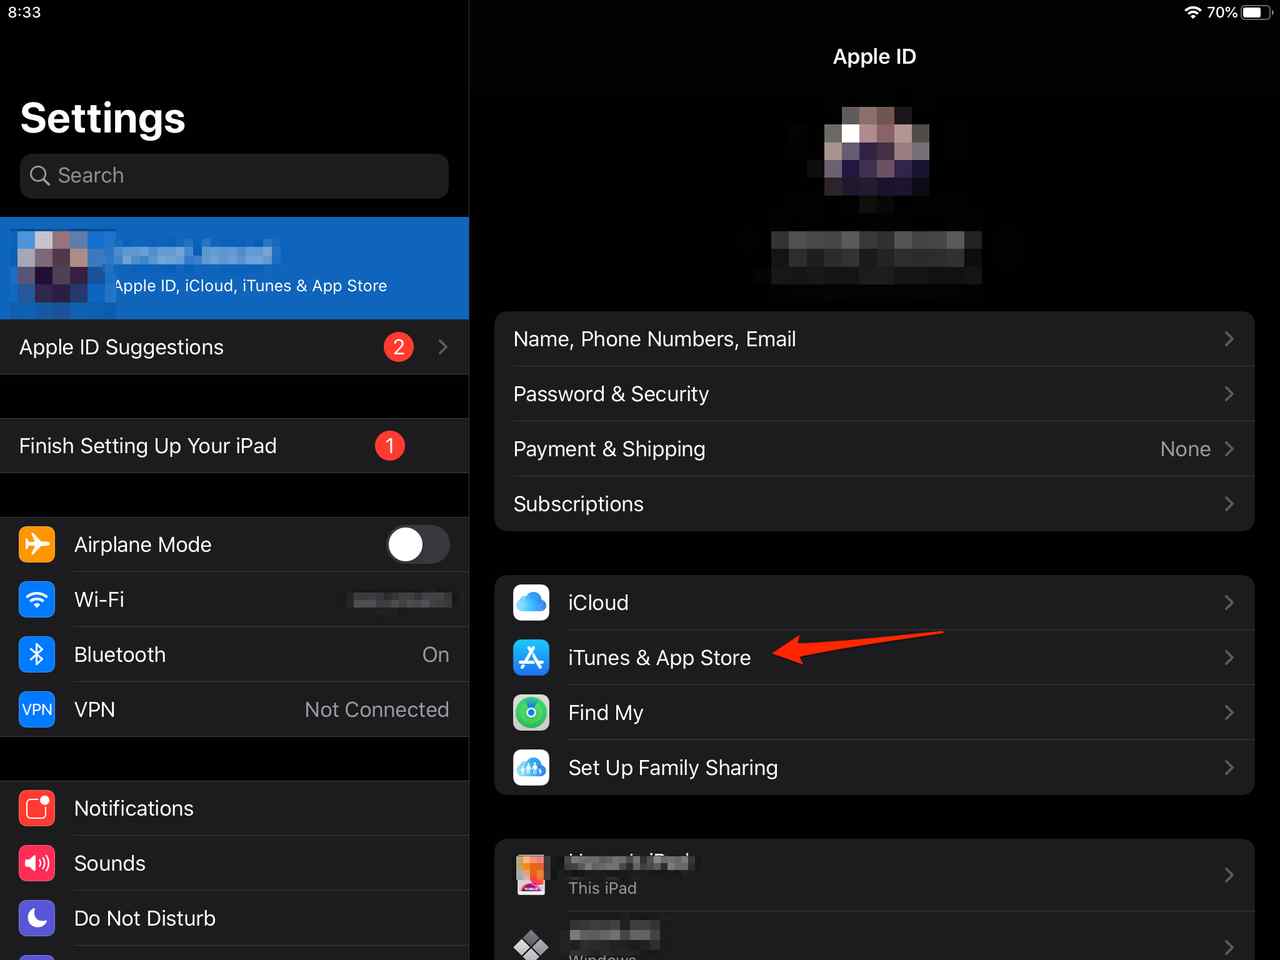Open Wi-Fi settings
The width and height of the screenshot is (1280, 960).
[x=234, y=599]
